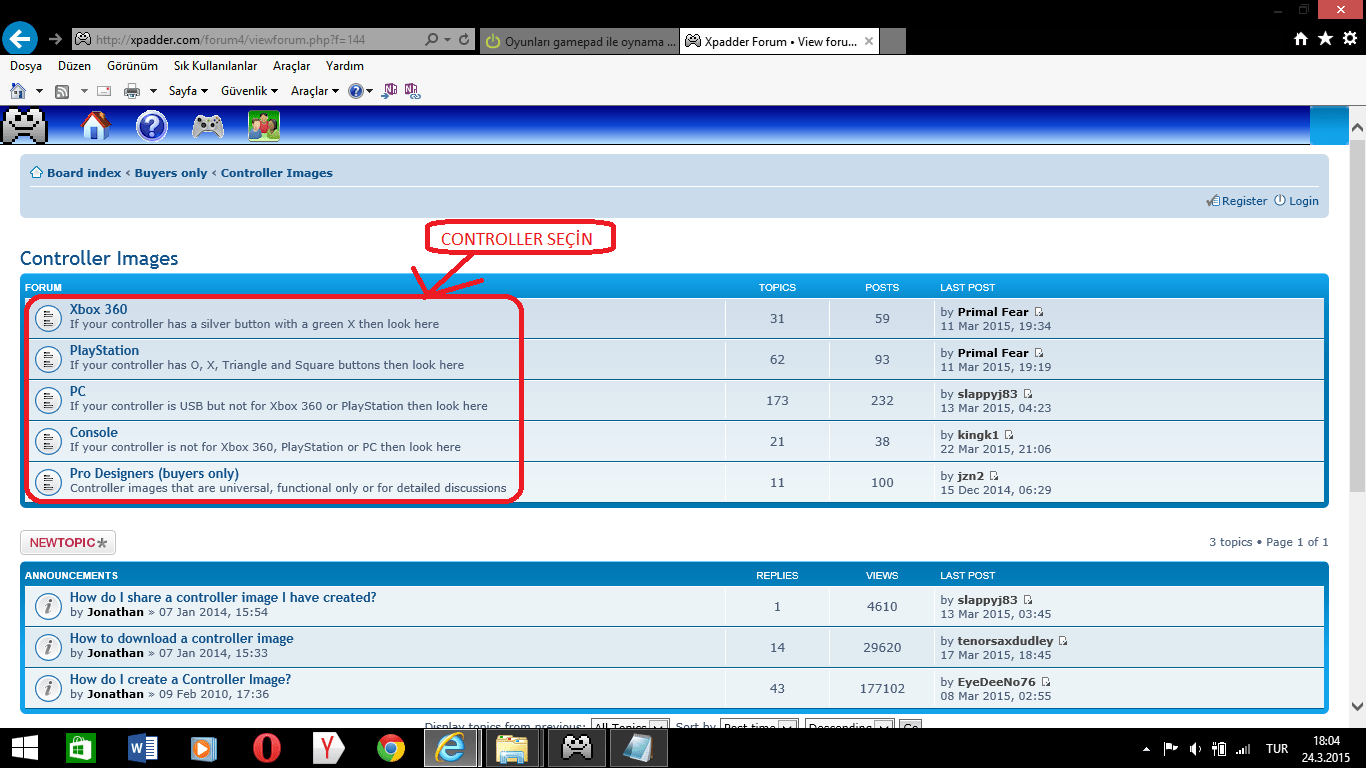Open 'How do I create a Controller Image?' topic
1366x768 pixels.
pos(181,680)
